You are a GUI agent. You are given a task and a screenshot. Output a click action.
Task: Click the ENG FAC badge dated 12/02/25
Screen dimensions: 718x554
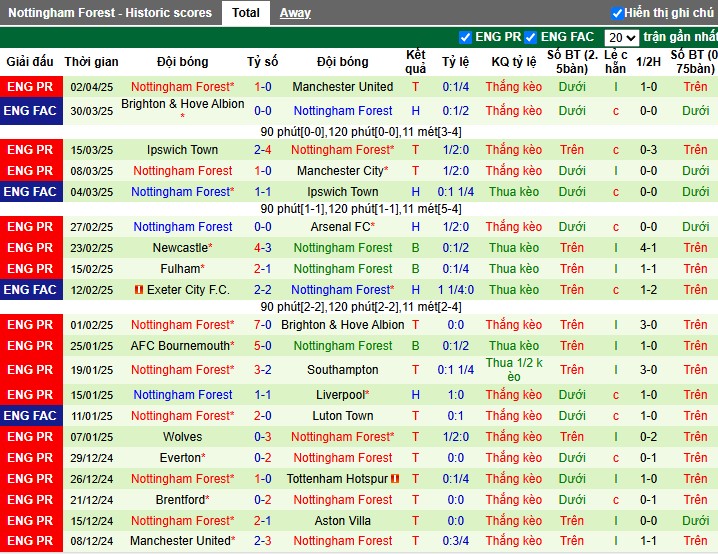pyautogui.click(x=31, y=290)
